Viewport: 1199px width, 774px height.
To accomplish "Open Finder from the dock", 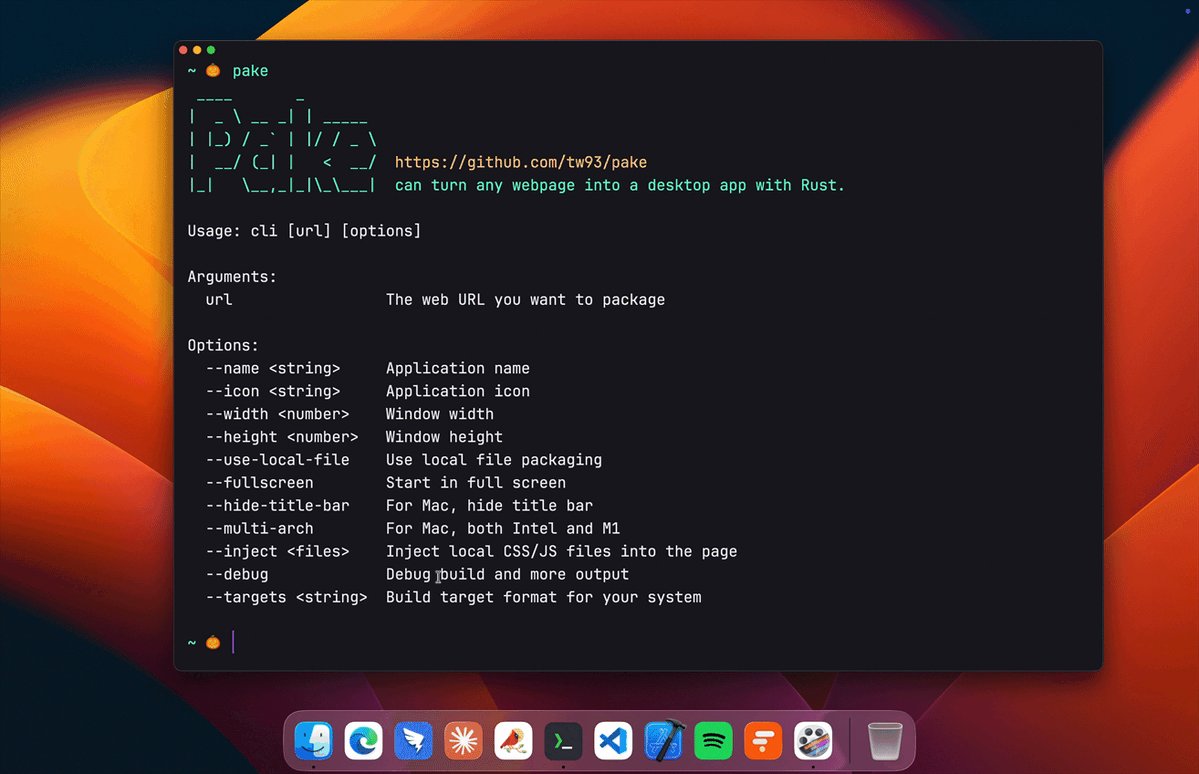I will point(314,741).
